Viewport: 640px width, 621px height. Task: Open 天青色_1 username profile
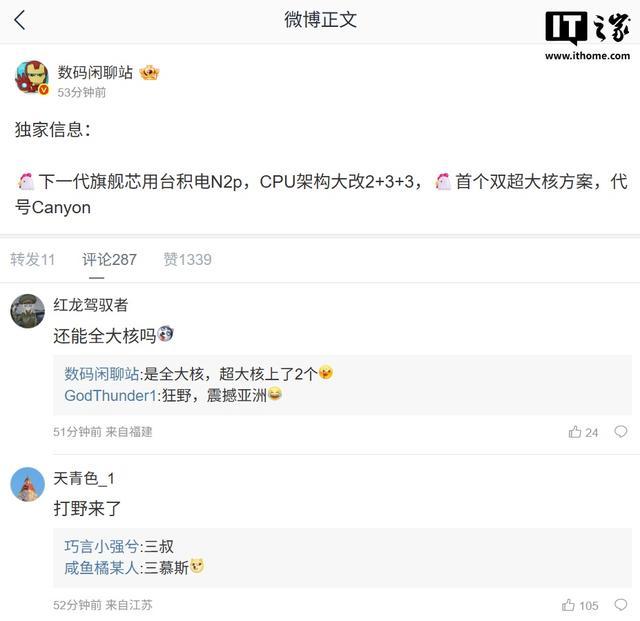coord(84,479)
